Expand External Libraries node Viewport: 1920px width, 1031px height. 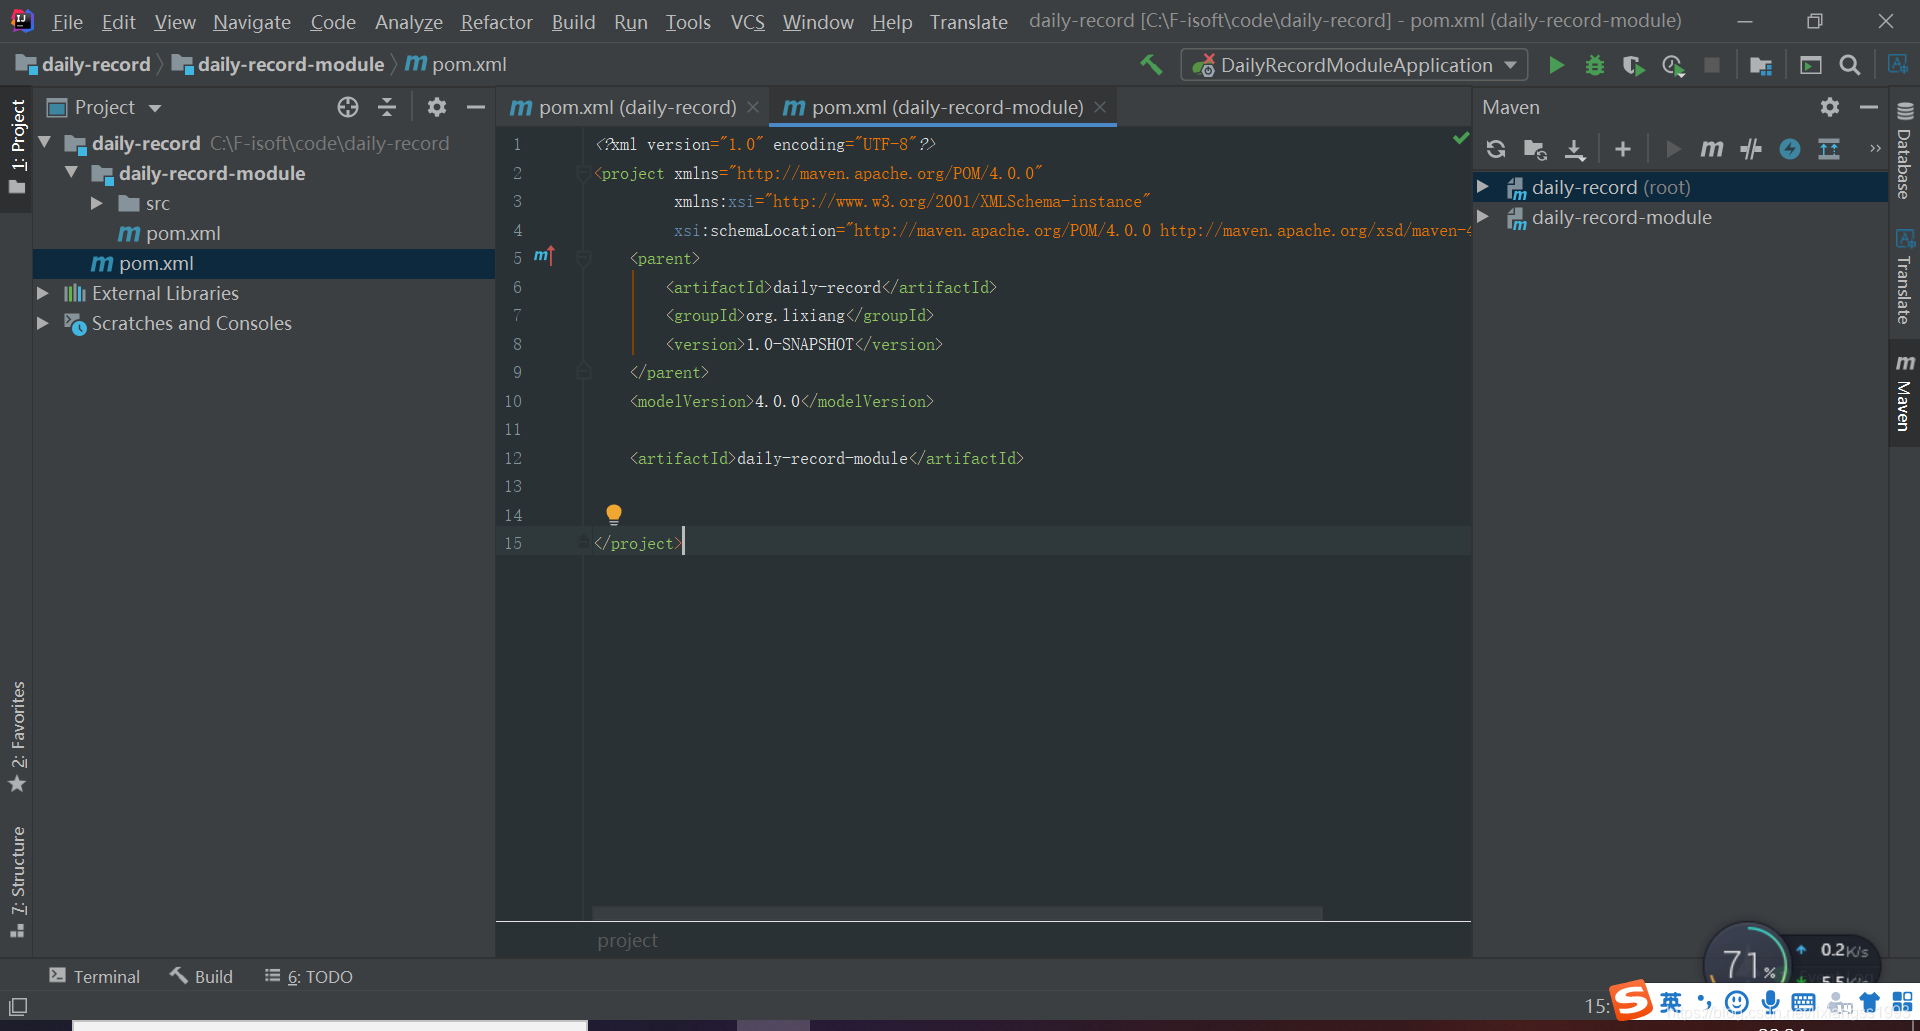pyautogui.click(x=42, y=293)
